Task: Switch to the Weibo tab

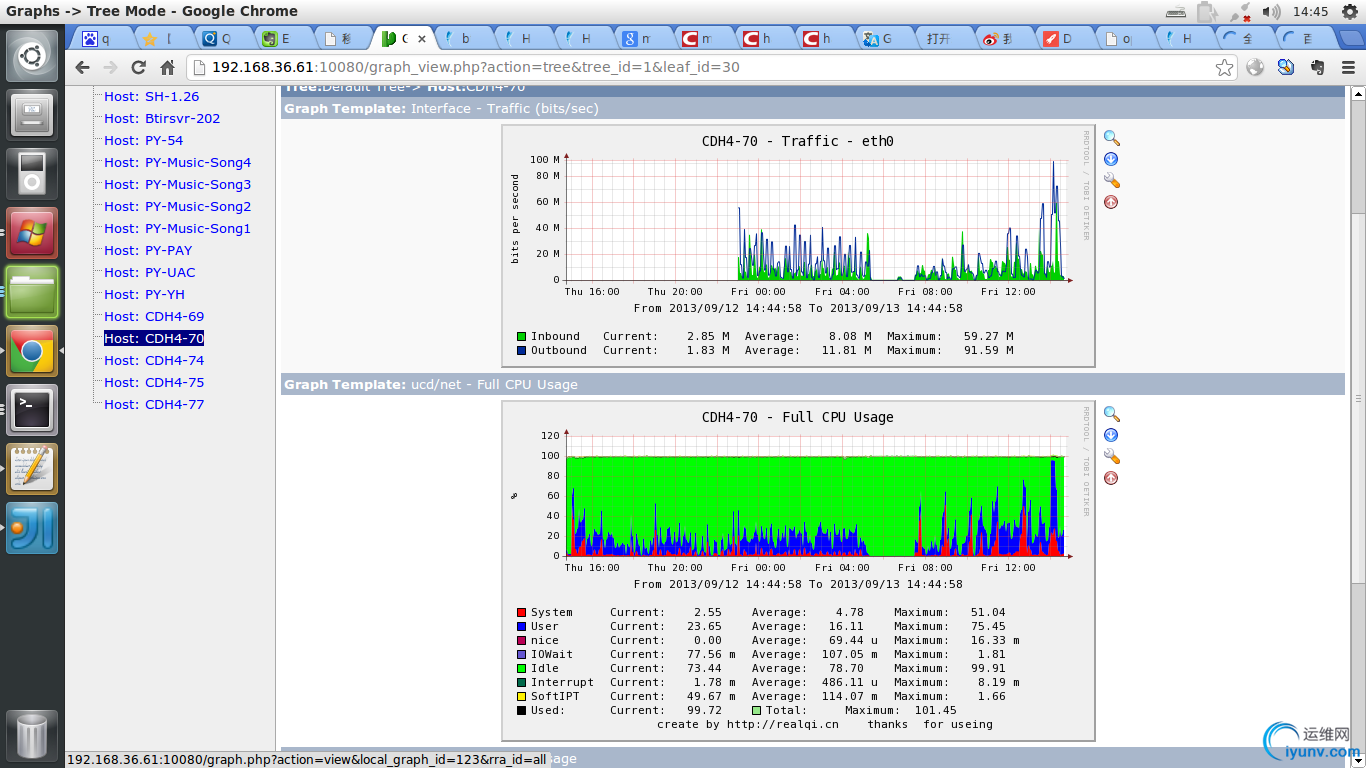Action: 1000,39
